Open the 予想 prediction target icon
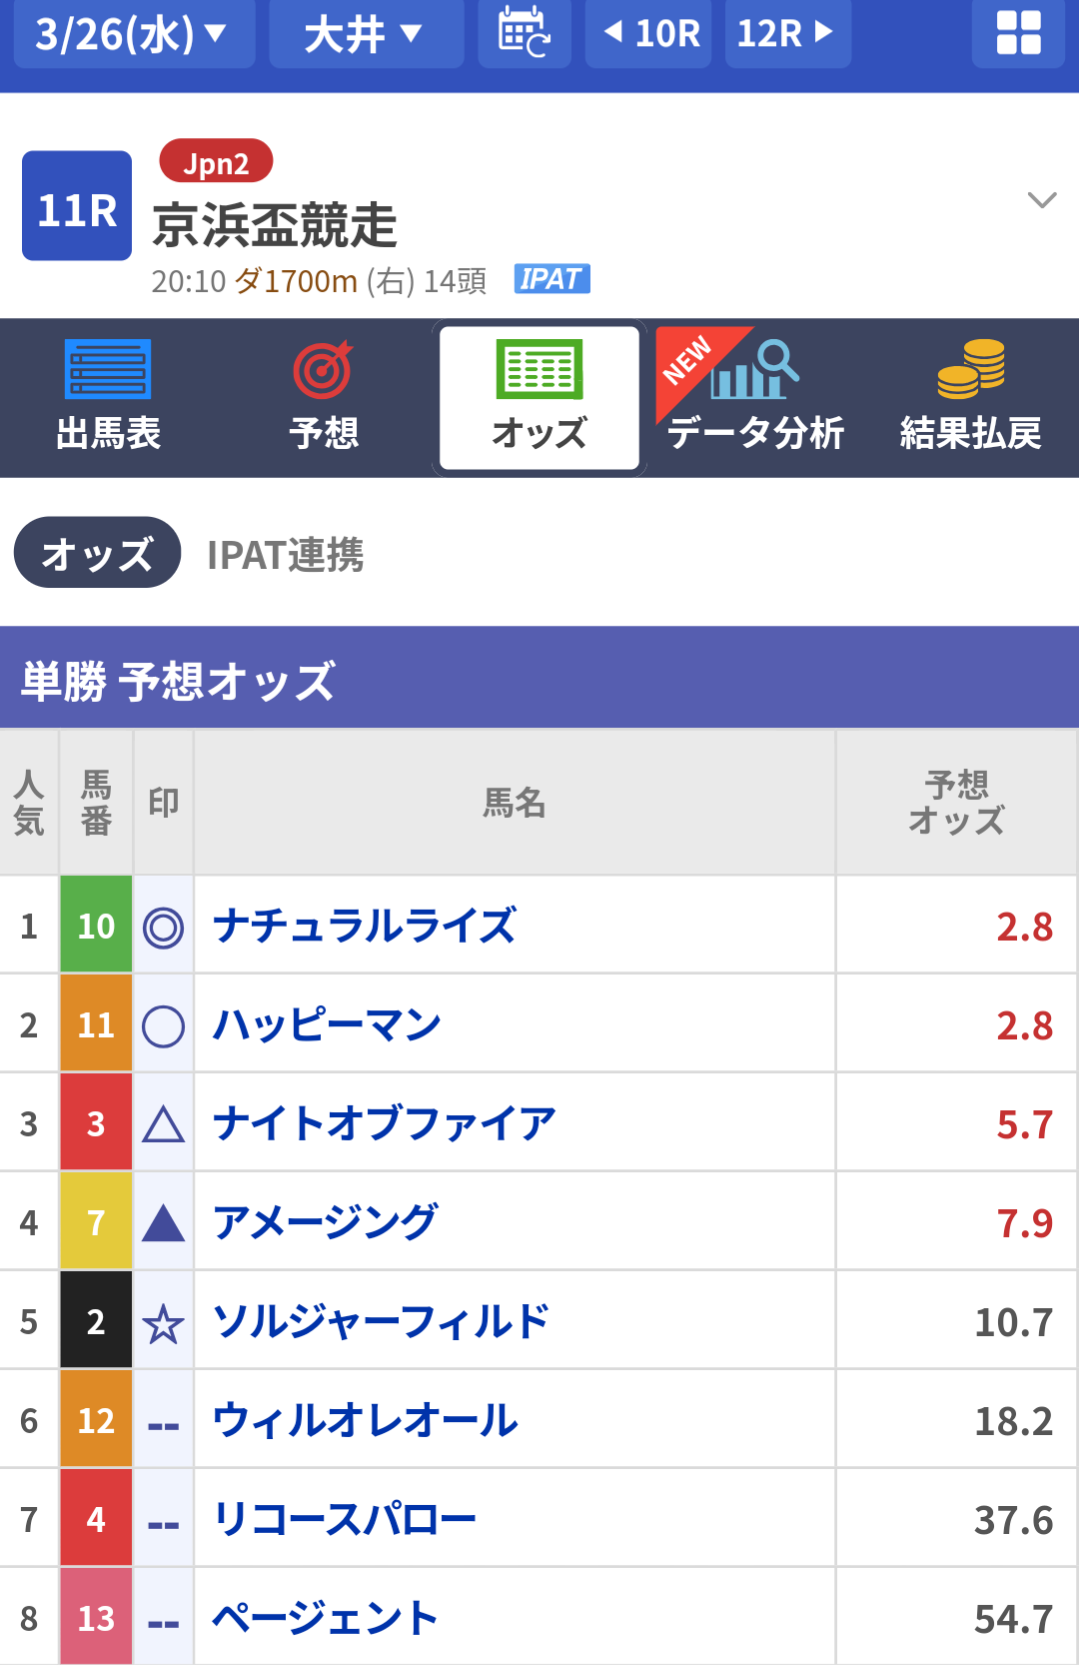This screenshot has width=1079, height=1665. [323, 370]
